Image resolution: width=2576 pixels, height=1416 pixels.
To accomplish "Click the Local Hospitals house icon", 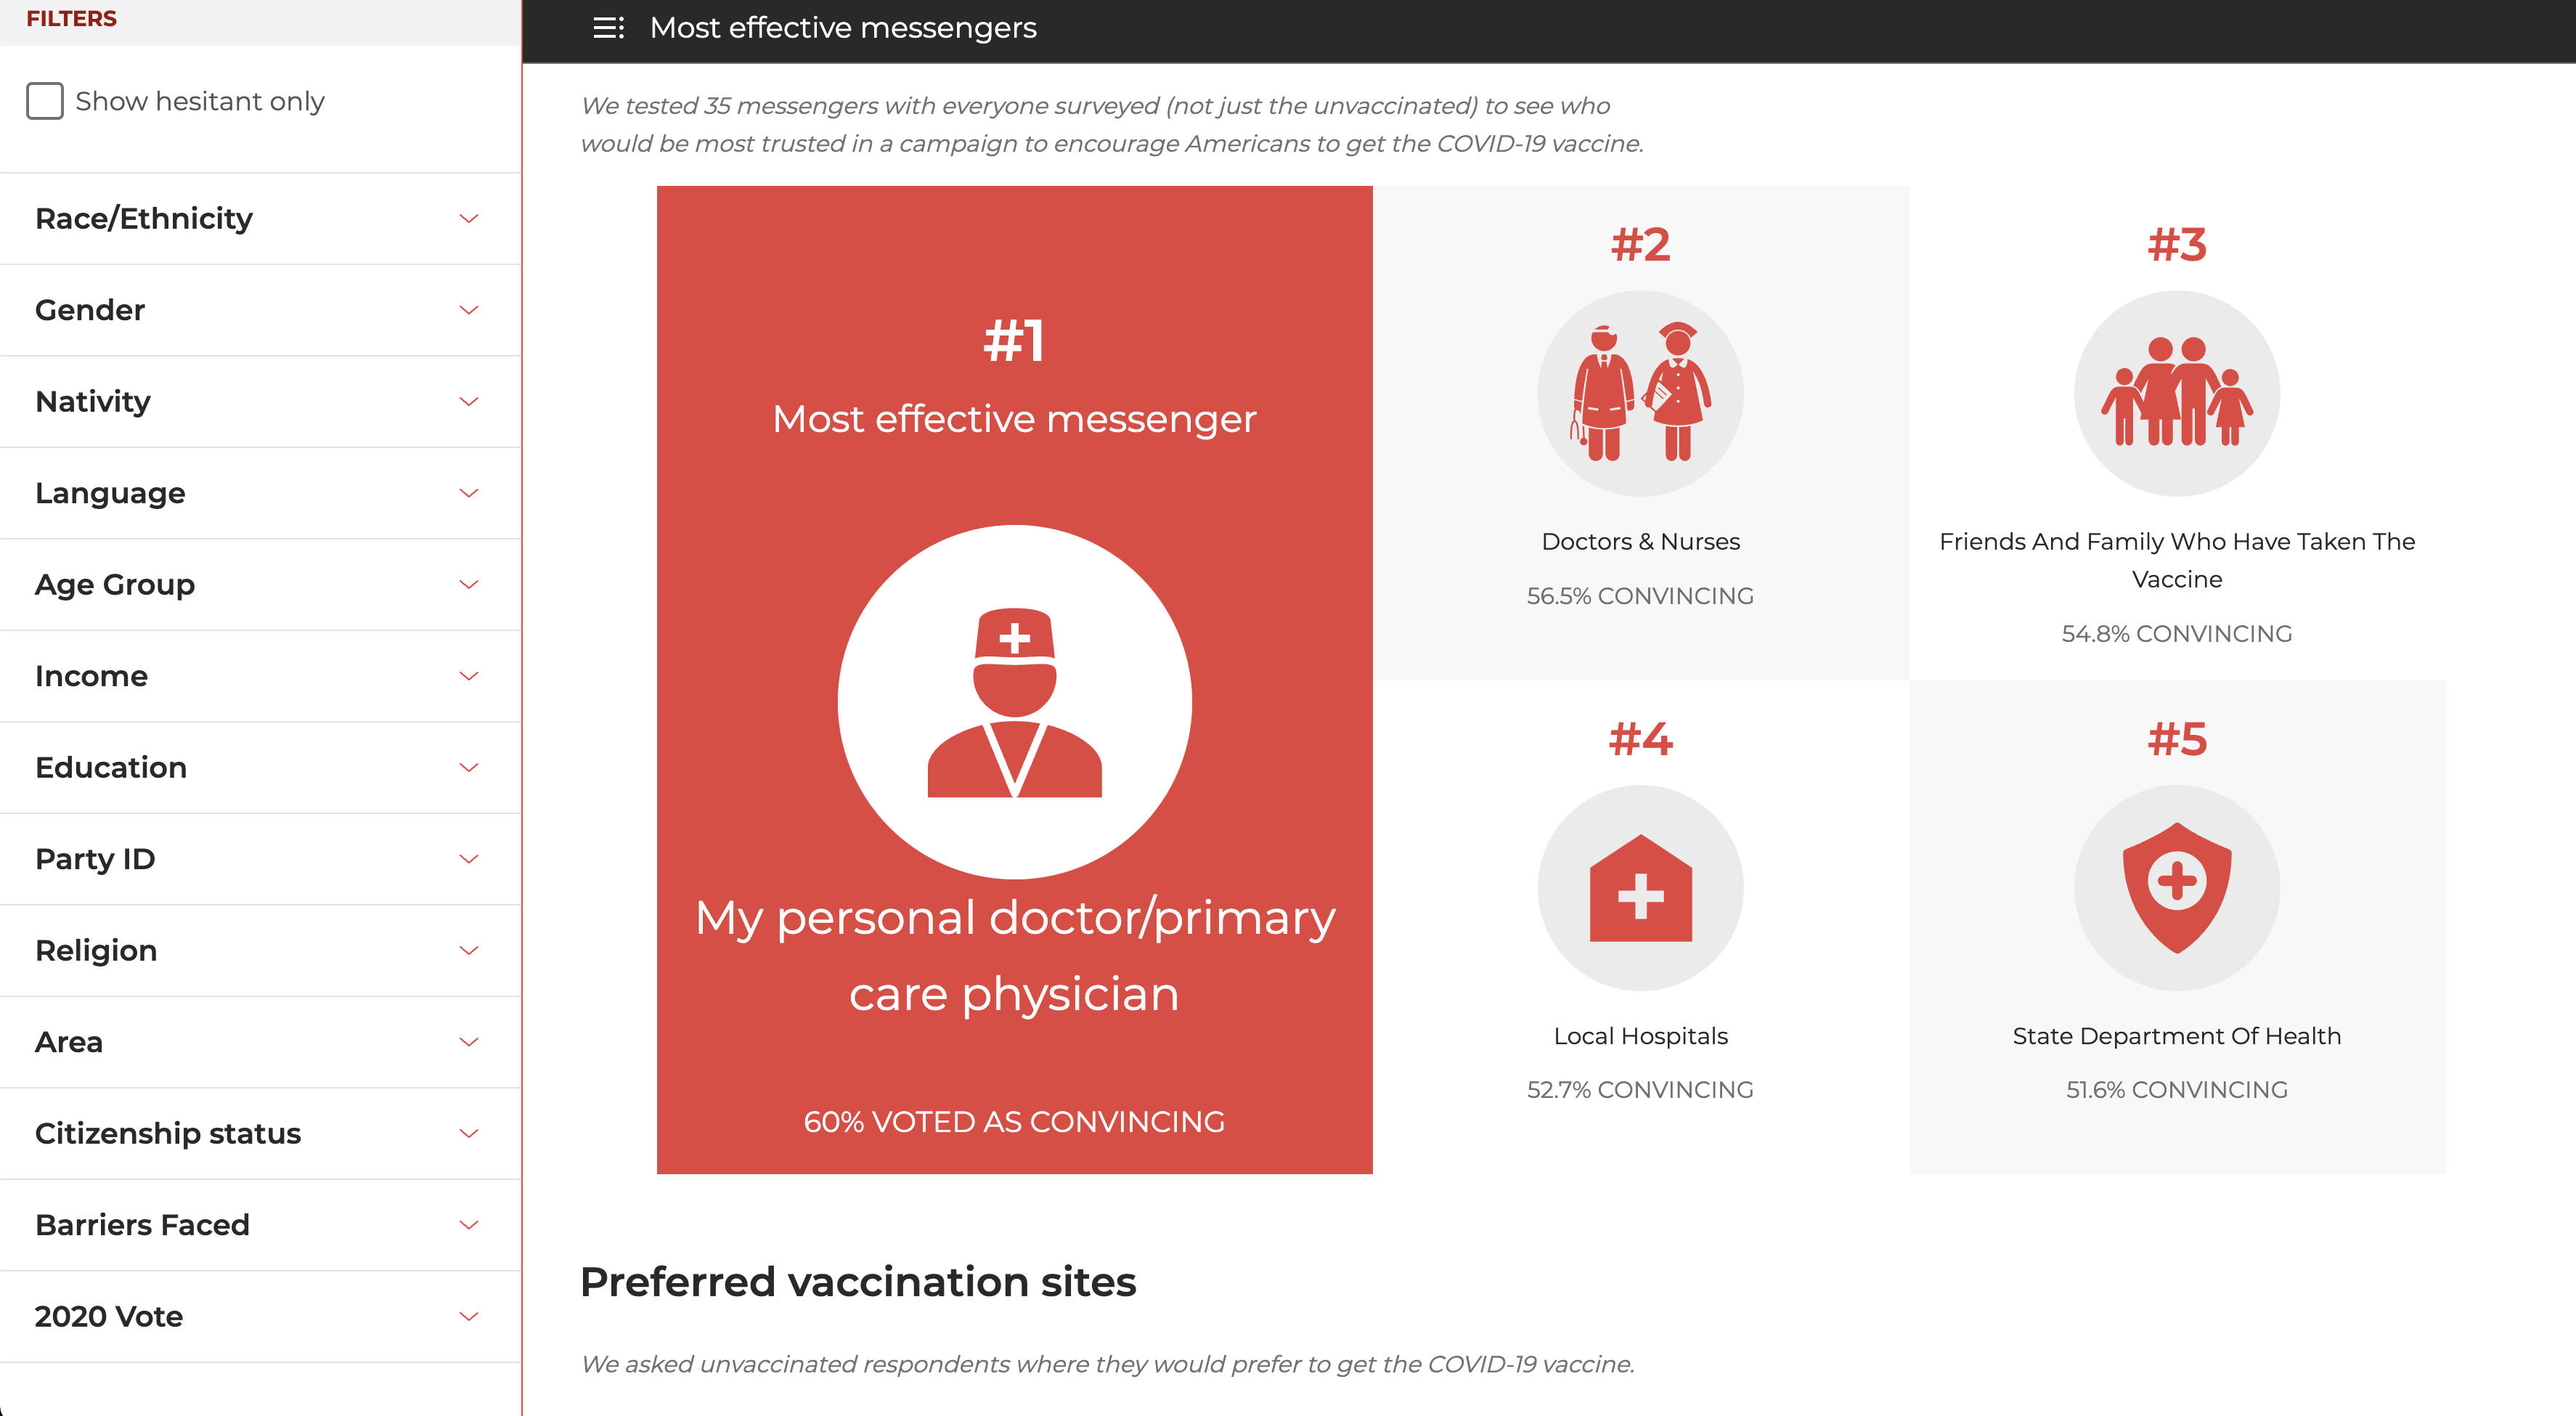I will click(1640, 888).
